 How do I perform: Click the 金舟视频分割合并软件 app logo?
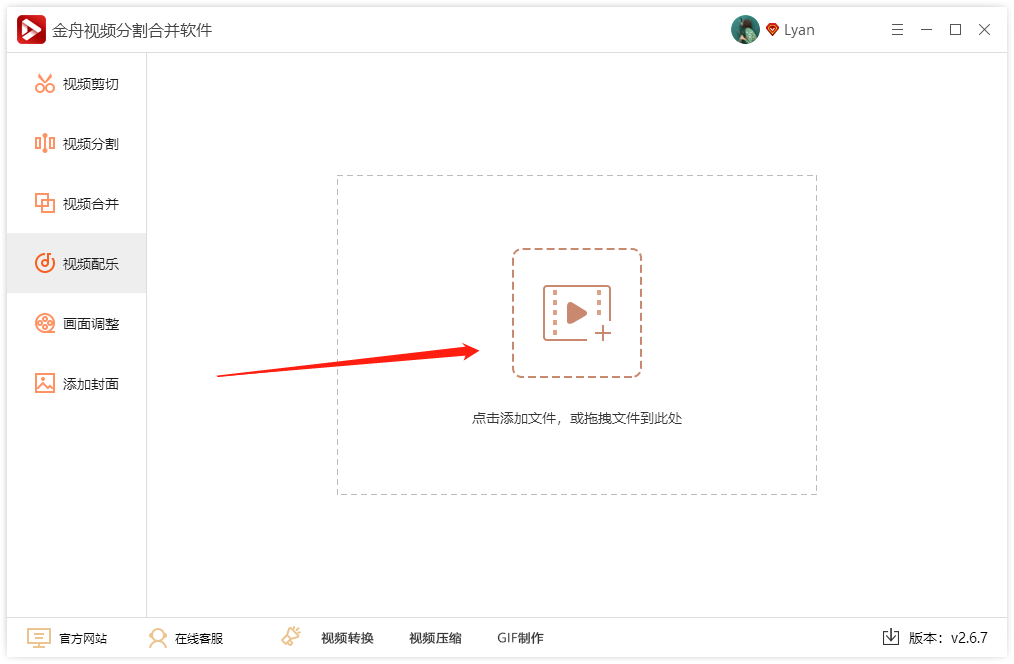click(31, 30)
